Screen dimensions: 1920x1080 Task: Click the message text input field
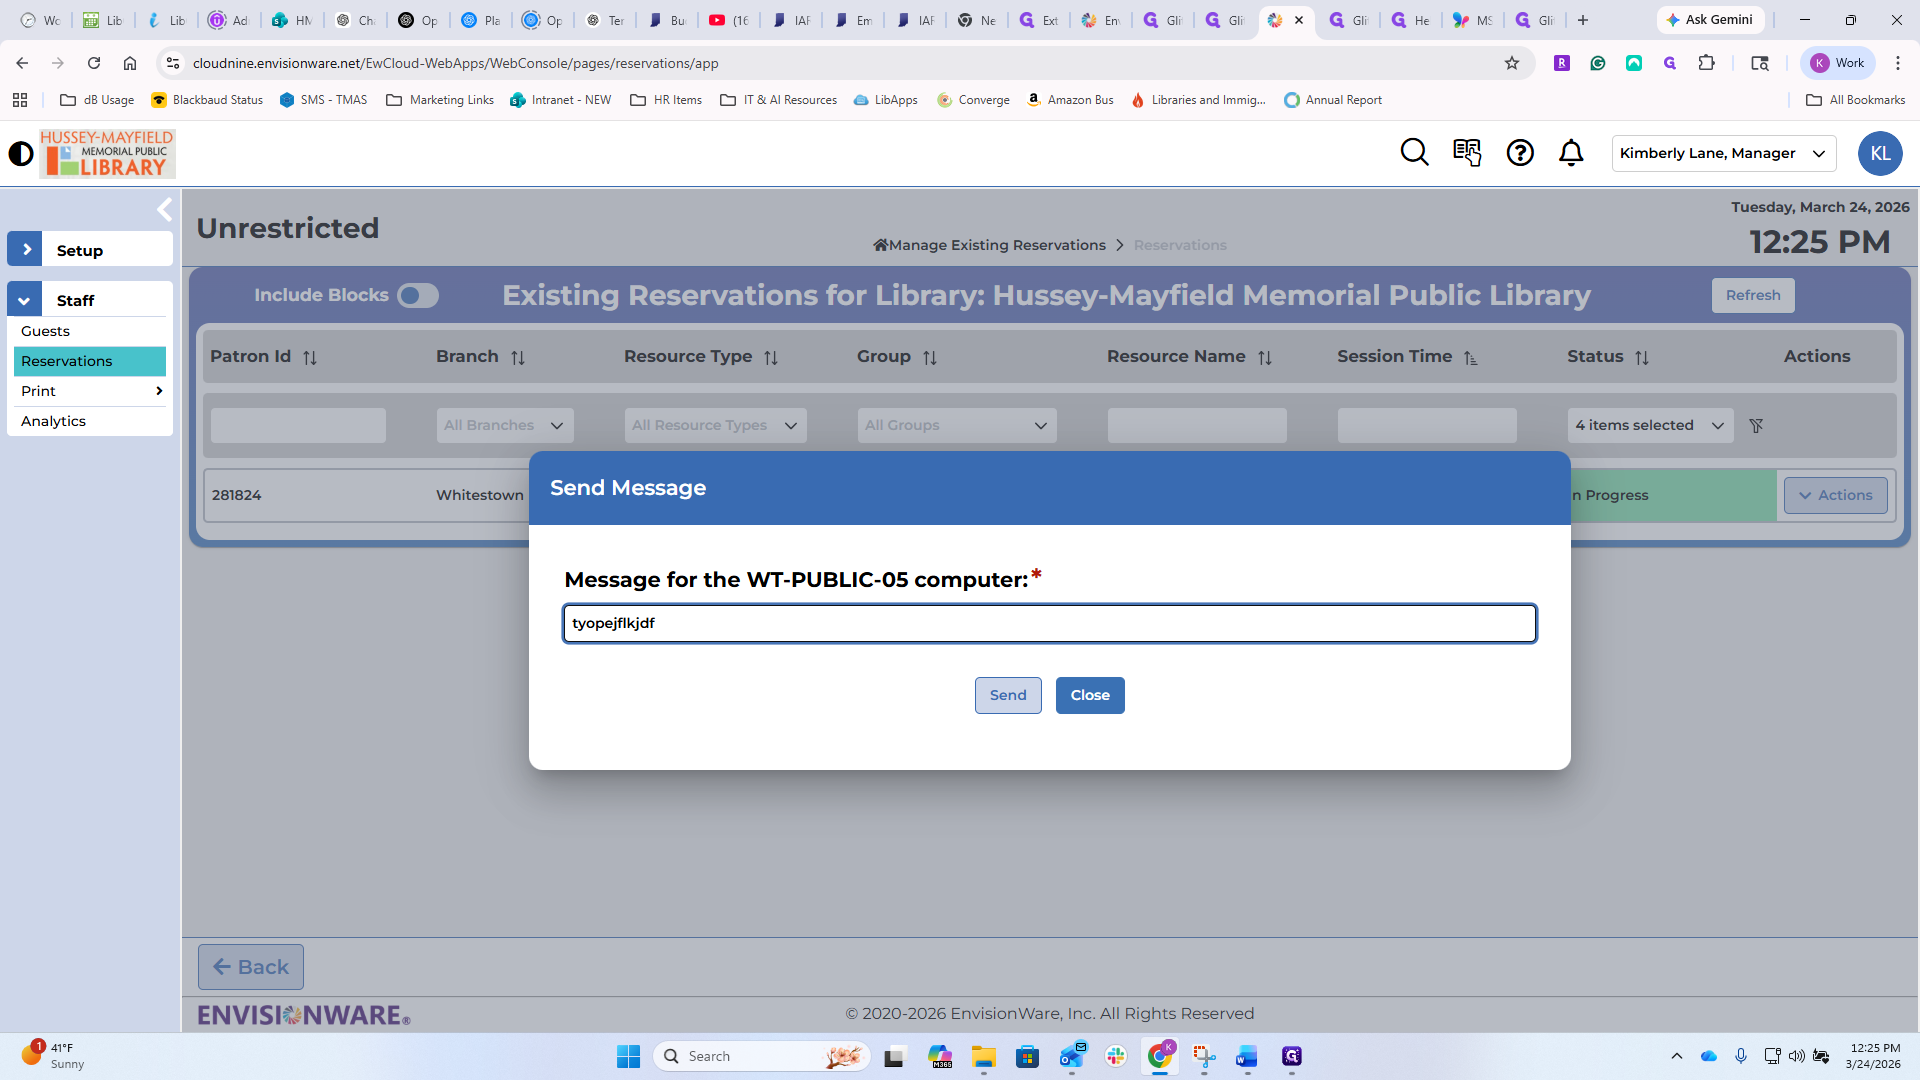(x=1049, y=624)
